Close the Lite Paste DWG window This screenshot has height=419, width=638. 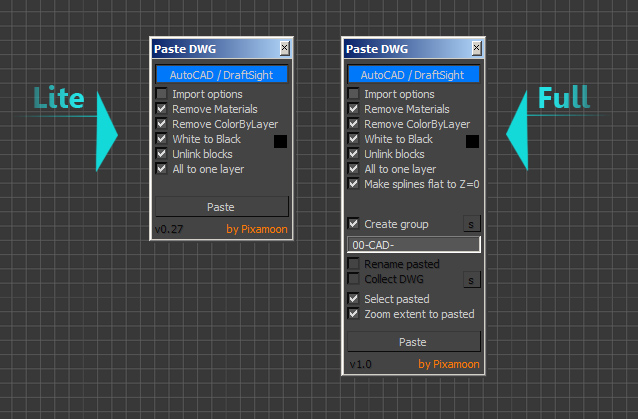[284, 48]
